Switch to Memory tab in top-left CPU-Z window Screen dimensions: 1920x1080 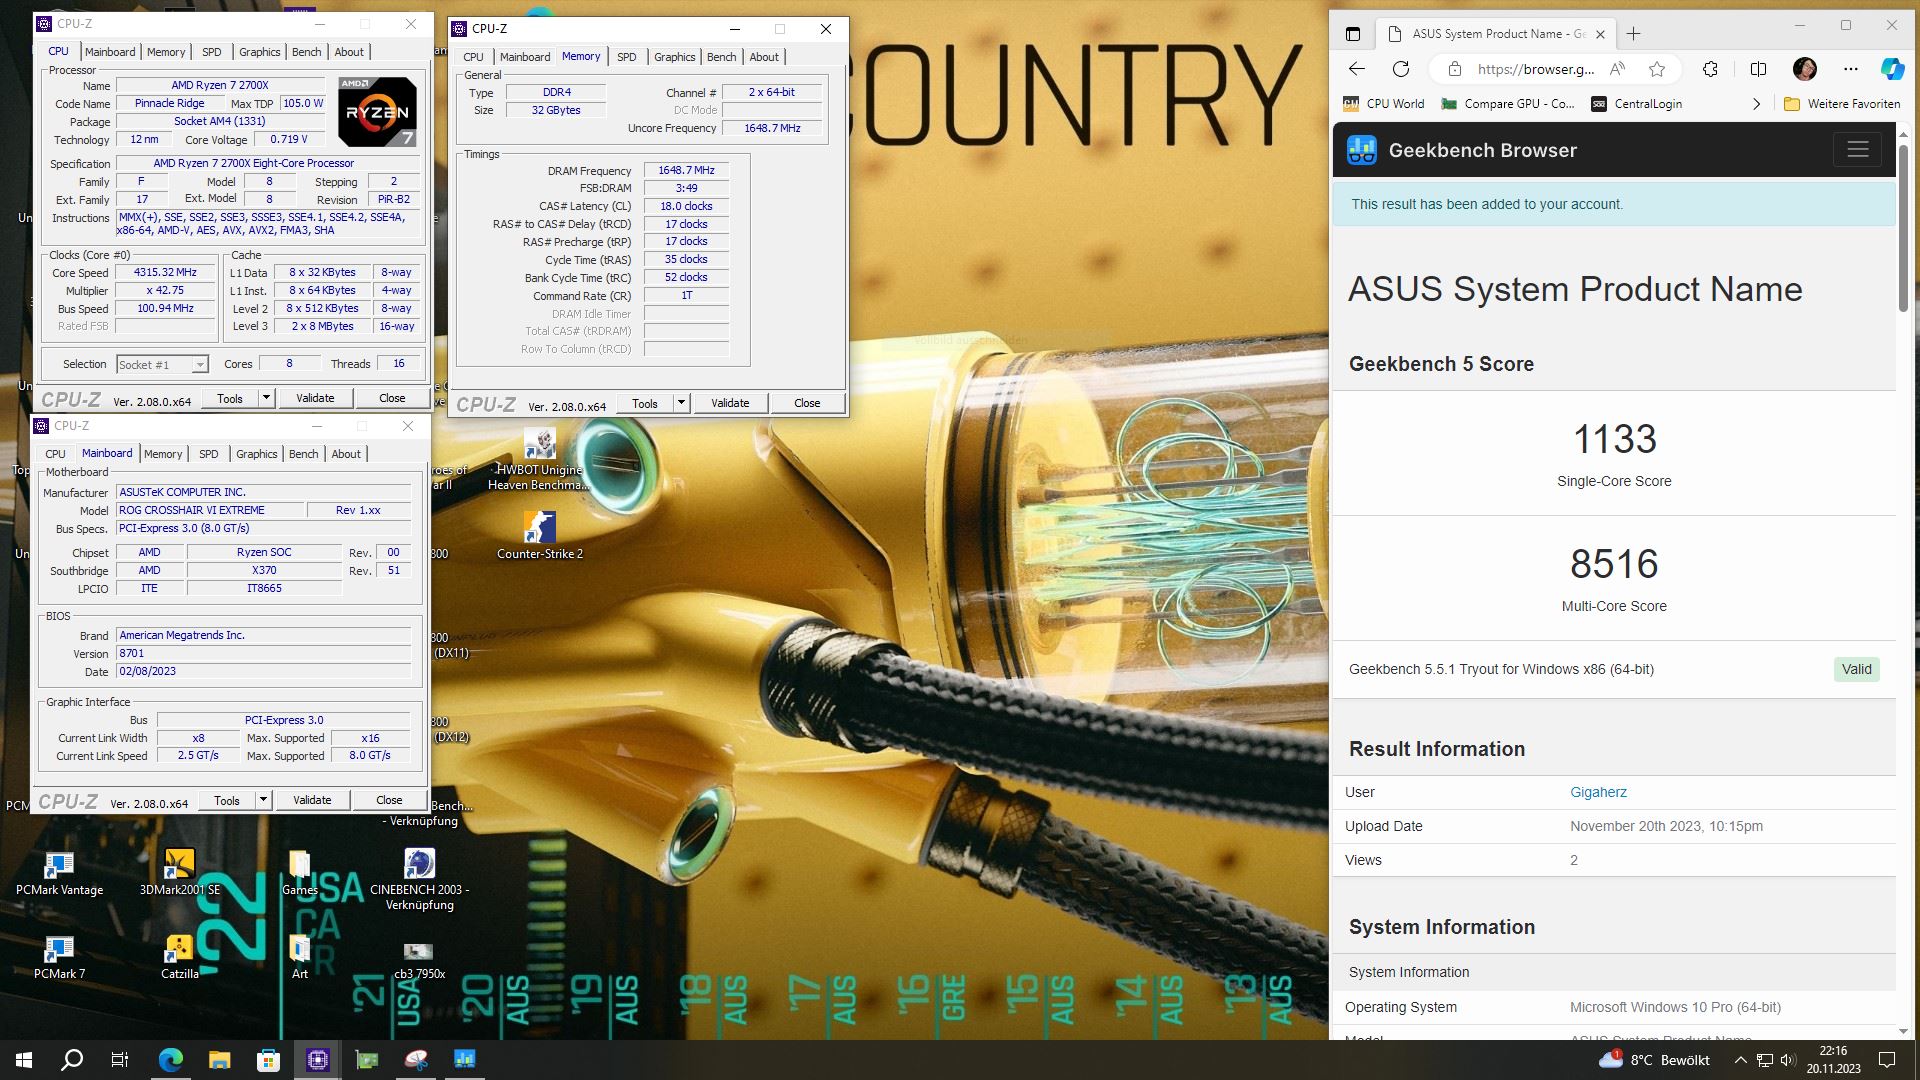[x=166, y=52]
